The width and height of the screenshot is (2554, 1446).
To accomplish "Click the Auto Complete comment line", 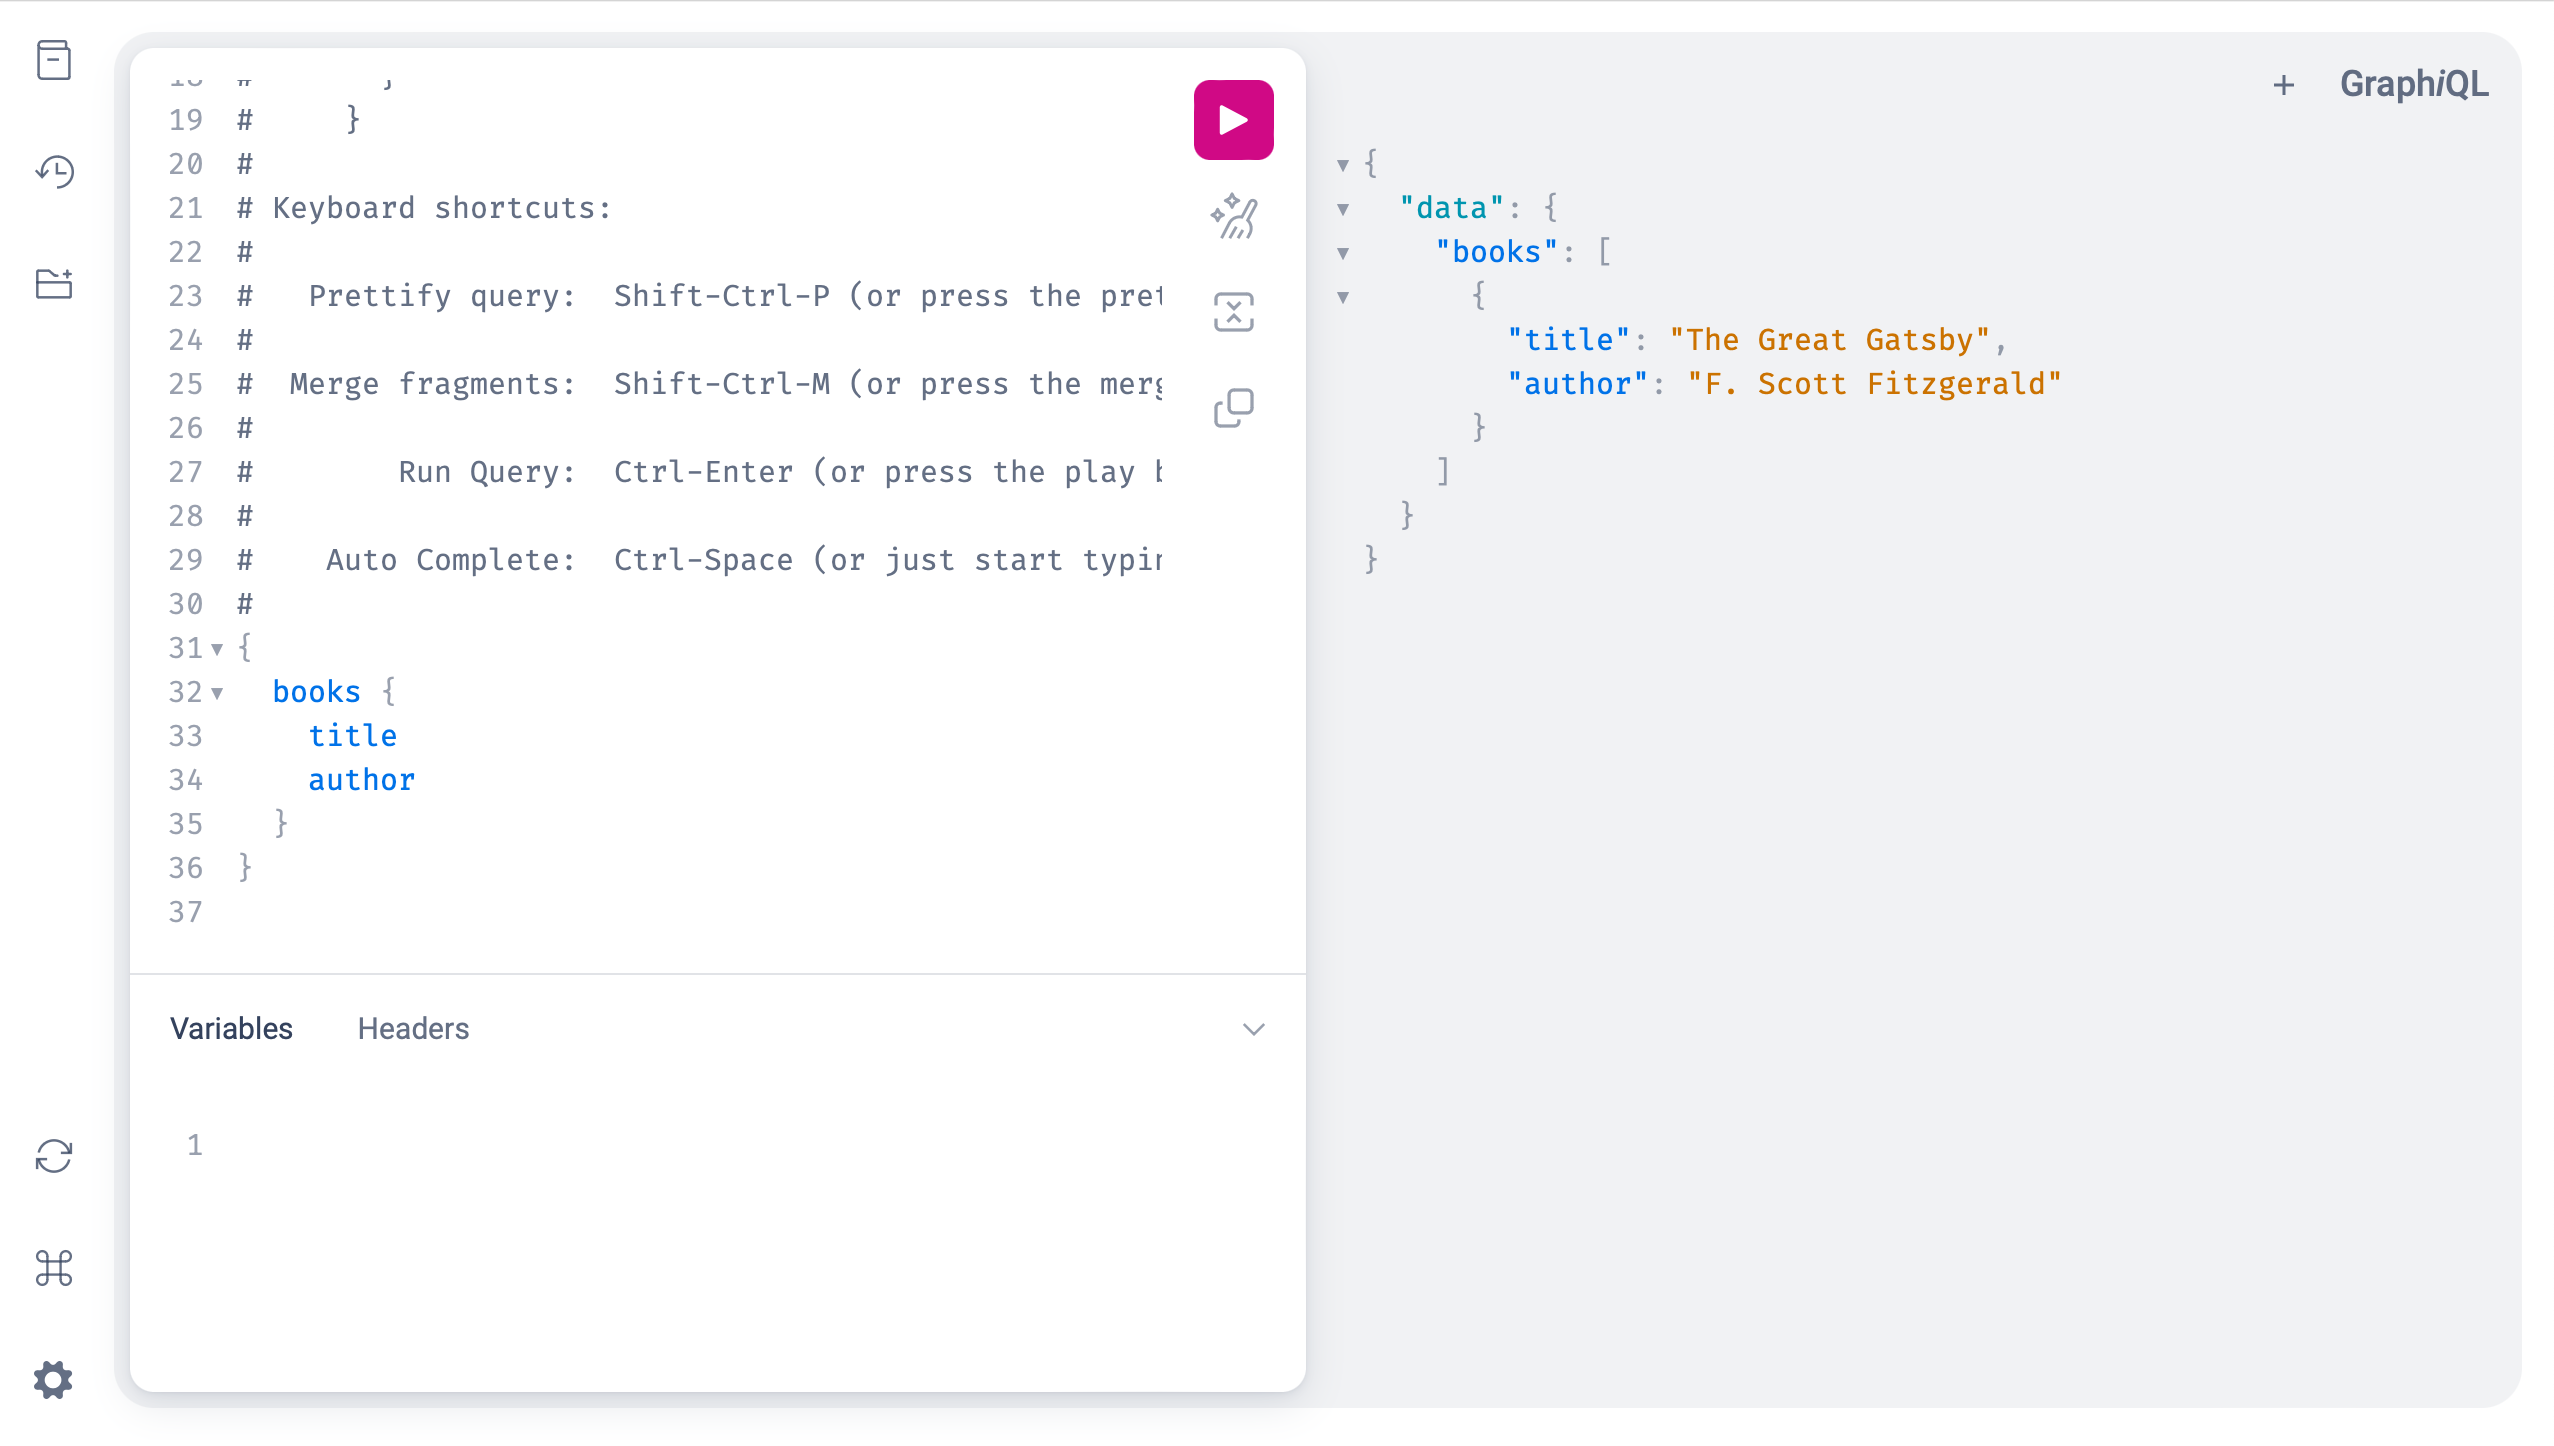I will (x=700, y=560).
